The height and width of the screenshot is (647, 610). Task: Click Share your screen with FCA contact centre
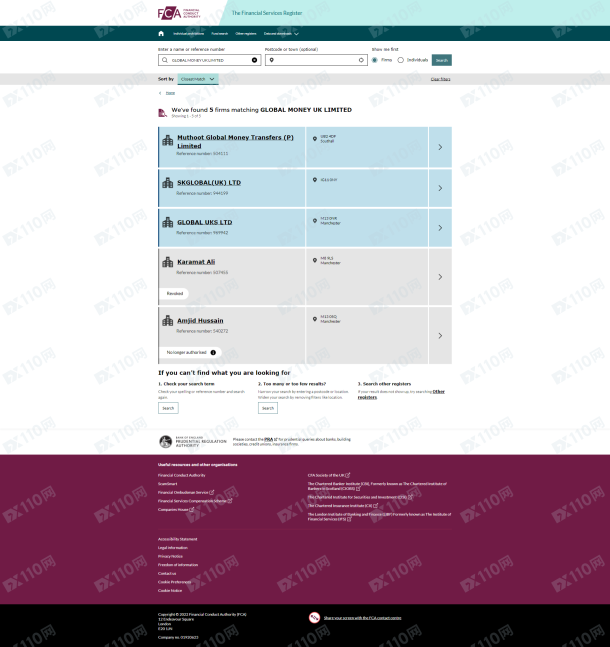pos(362,618)
